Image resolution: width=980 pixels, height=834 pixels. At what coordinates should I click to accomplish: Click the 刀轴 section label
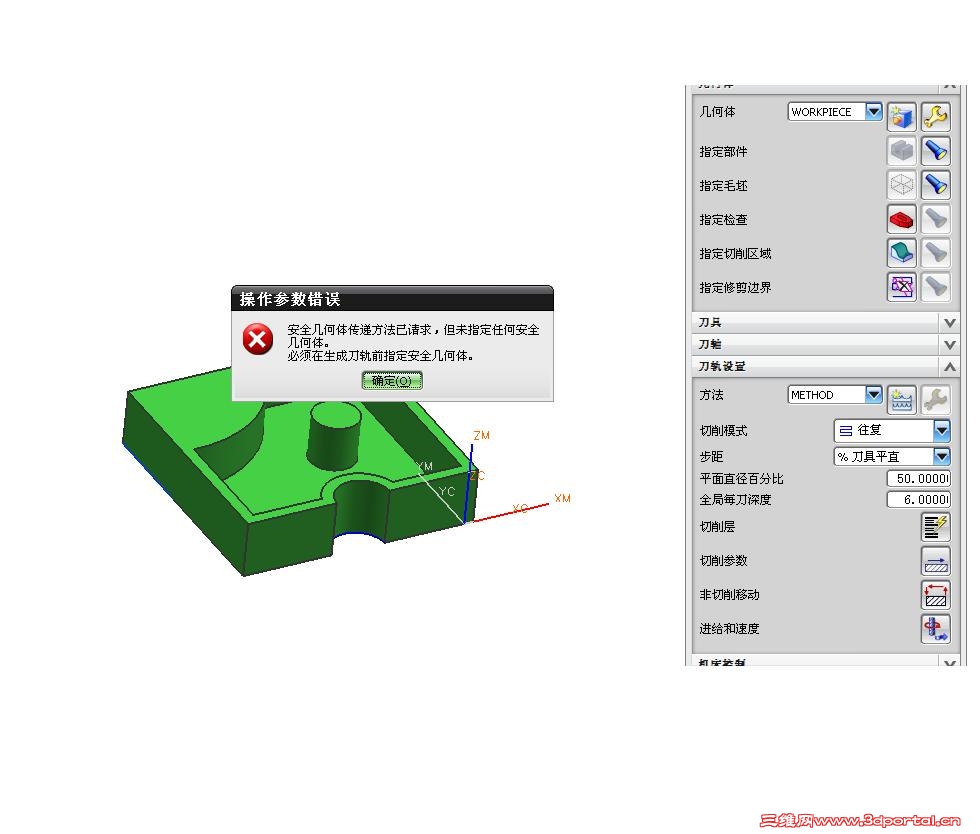coord(710,344)
